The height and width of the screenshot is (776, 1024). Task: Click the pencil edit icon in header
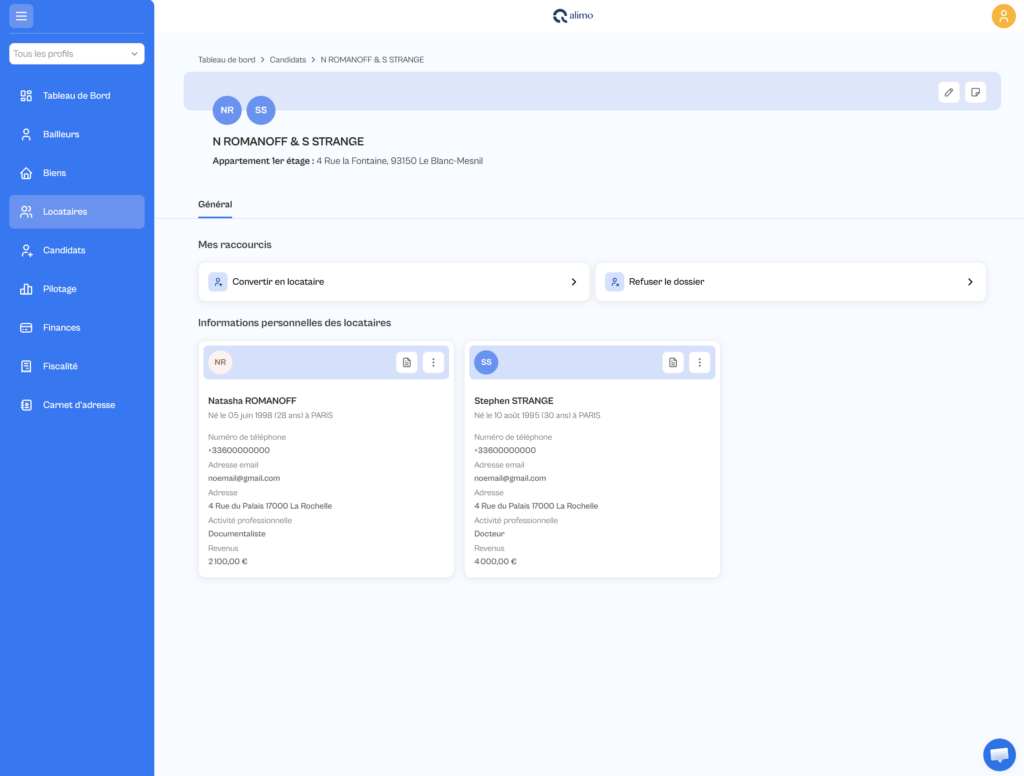pyautogui.click(x=949, y=92)
